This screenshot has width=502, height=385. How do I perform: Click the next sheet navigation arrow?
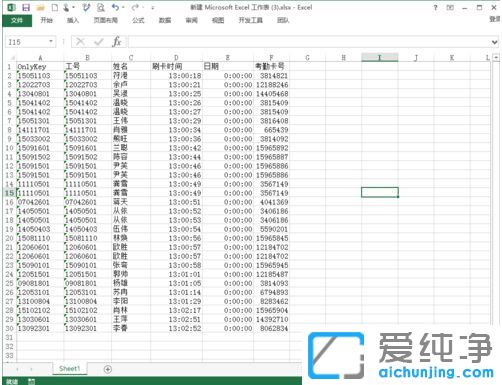coord(31,369)
